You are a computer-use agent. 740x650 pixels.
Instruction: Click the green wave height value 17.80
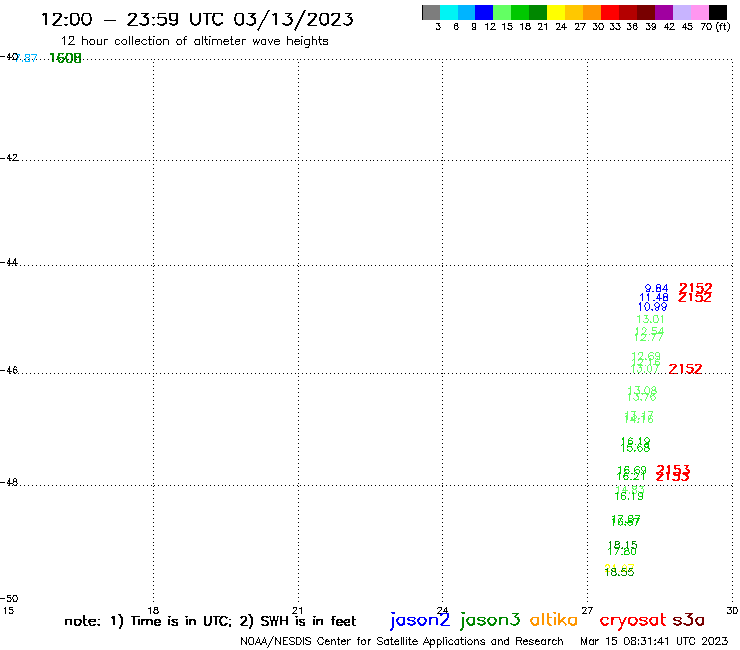pyautogui.click(x=622, y=551)
